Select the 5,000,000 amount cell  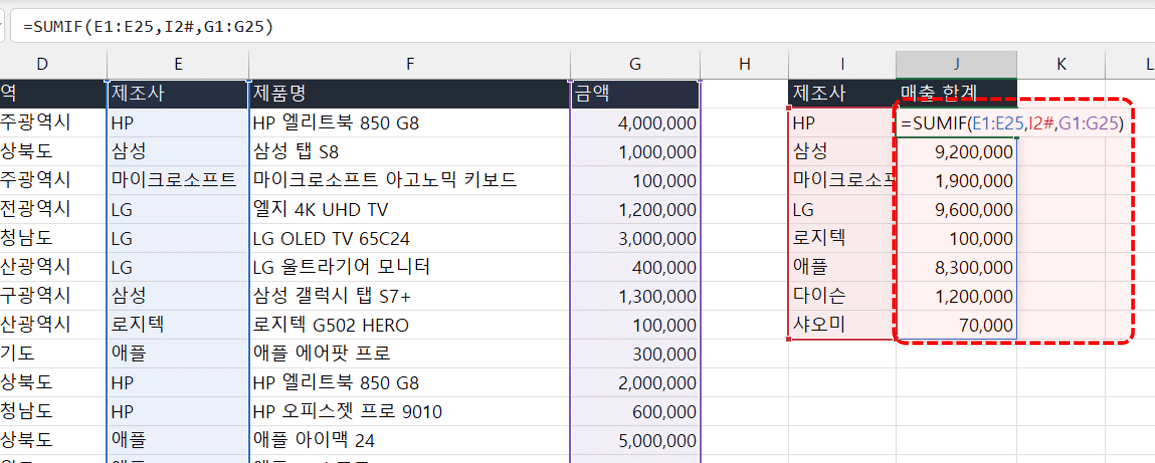[x=636, y=440]
